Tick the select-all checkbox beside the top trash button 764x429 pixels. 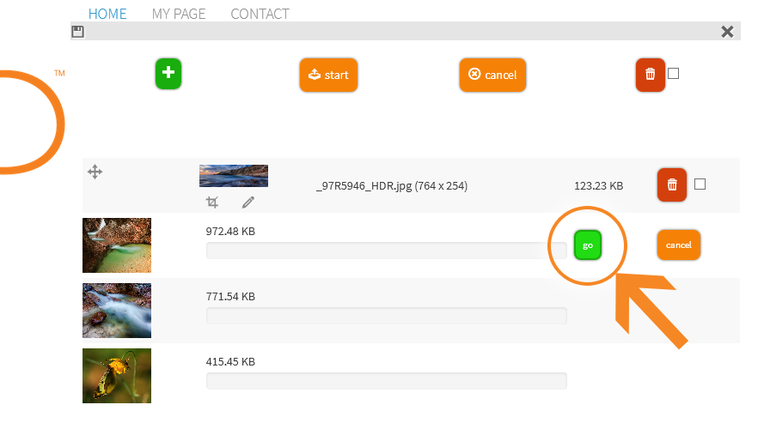674,73
